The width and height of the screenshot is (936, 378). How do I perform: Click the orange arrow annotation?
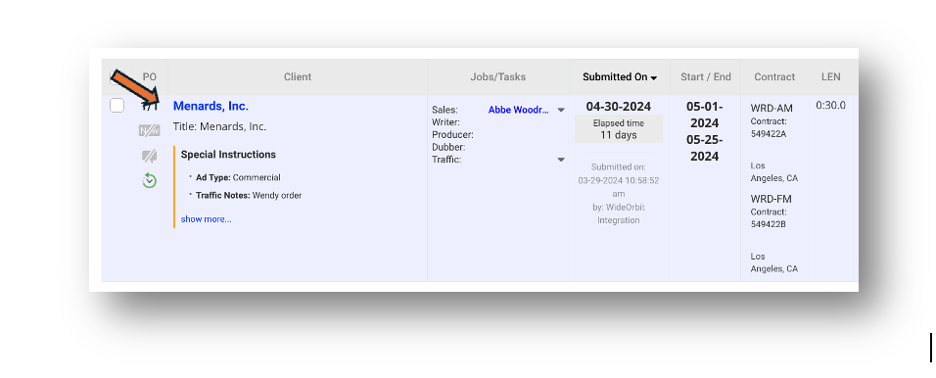(135, 88)
